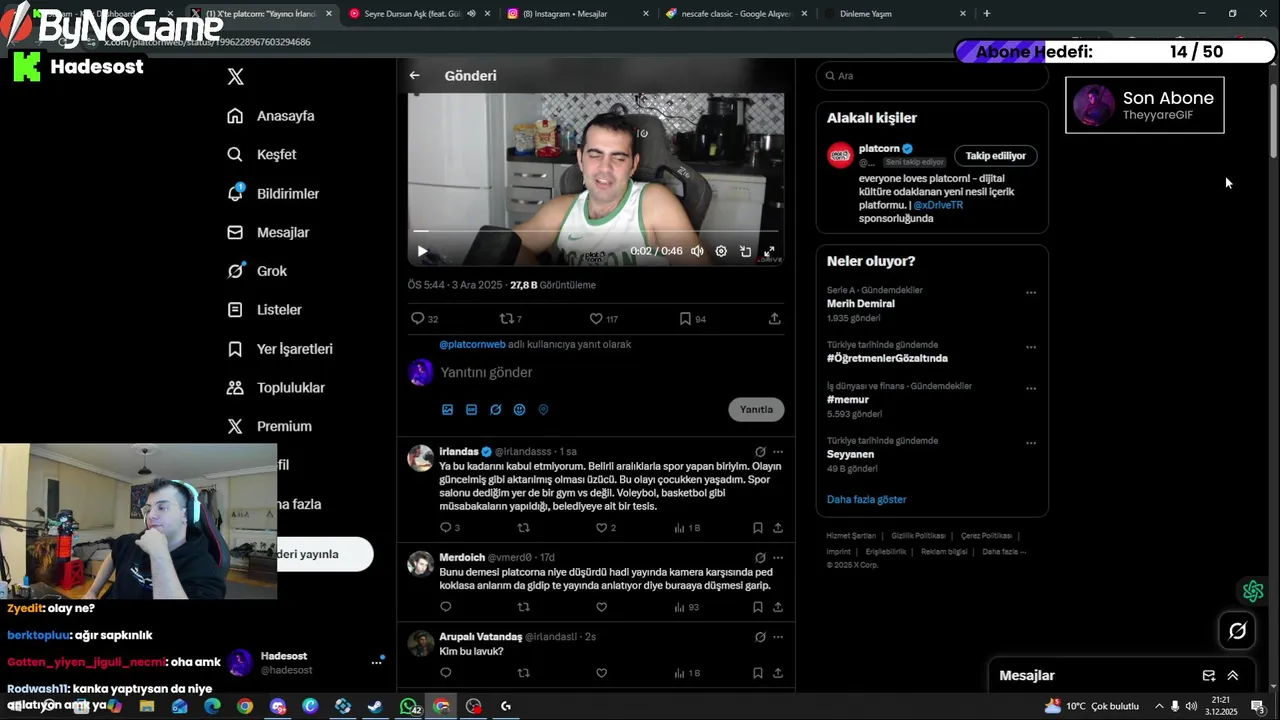Viewport: 1280px width, 720px height.
Task: Click the Ara search field
Action: 932,76
